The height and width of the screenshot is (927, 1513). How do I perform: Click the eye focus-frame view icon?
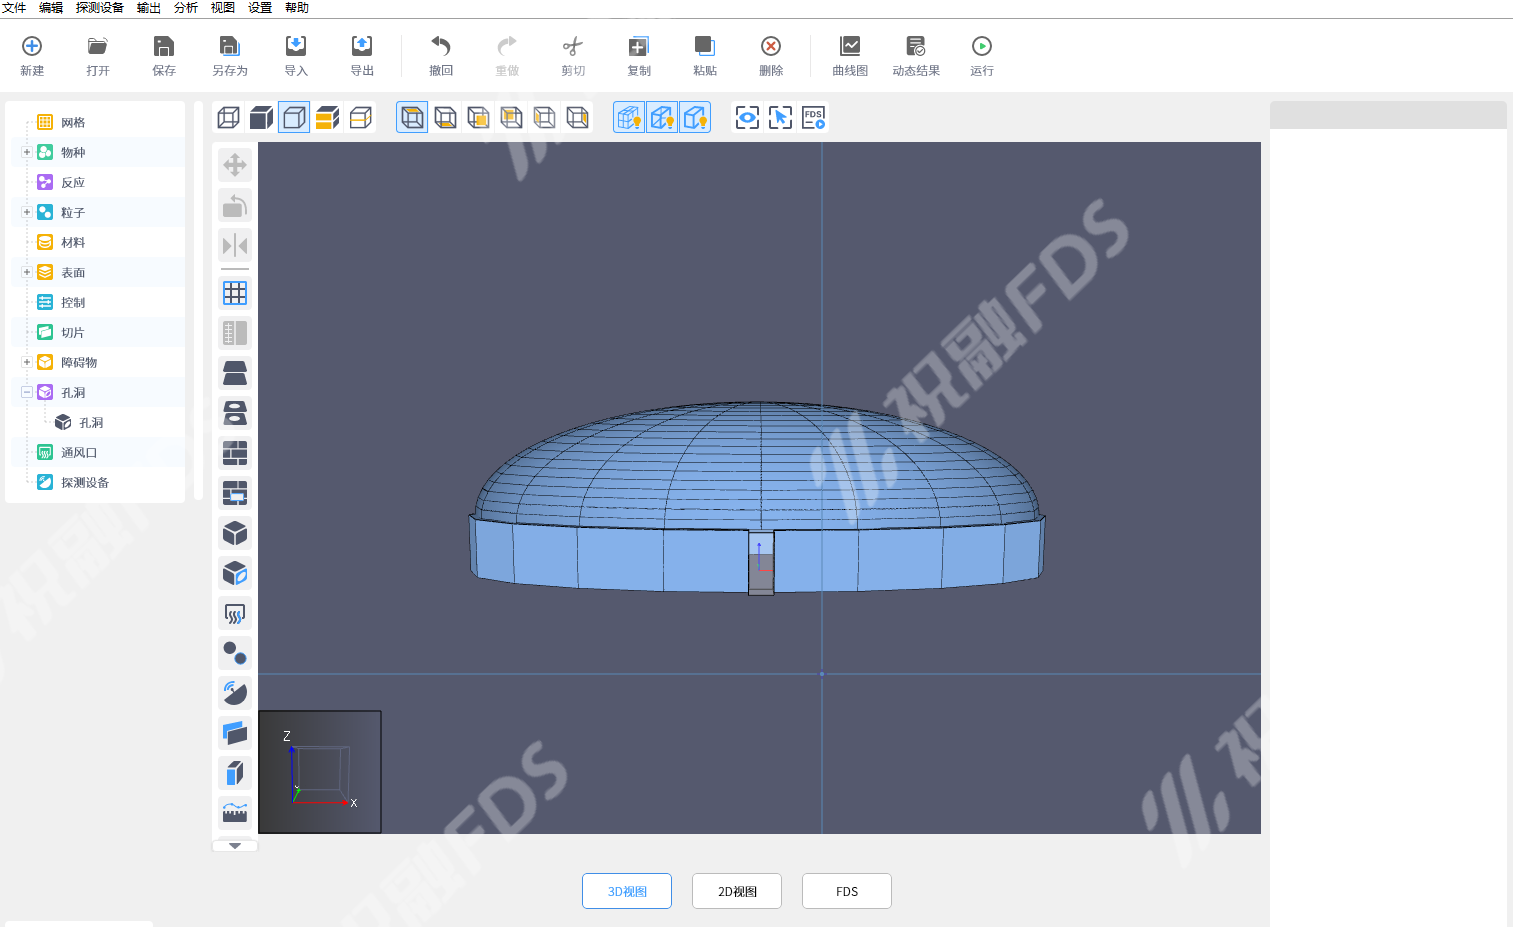pyautogui.click(x=747, y=118)
